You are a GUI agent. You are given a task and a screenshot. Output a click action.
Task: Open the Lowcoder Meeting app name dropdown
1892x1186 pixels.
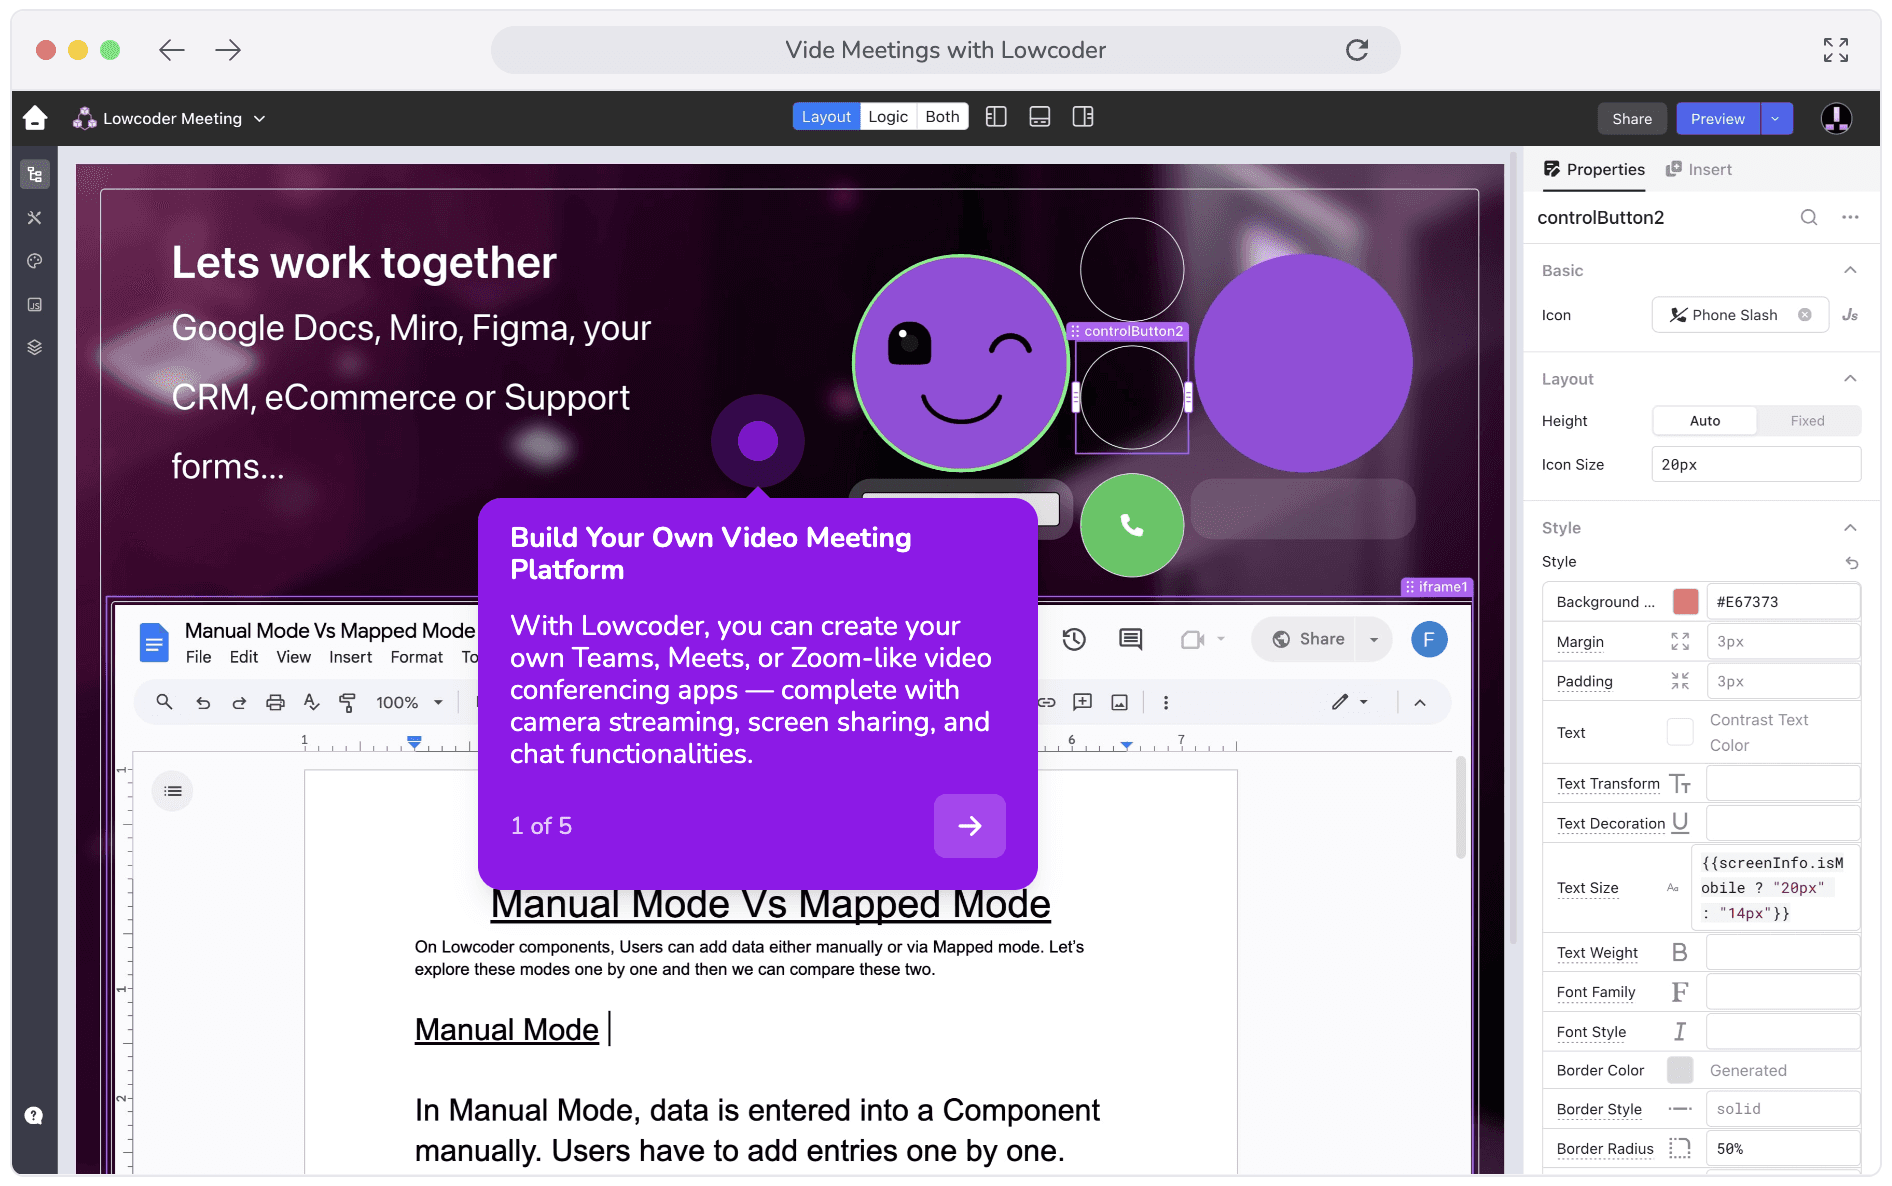pos(170,119)
